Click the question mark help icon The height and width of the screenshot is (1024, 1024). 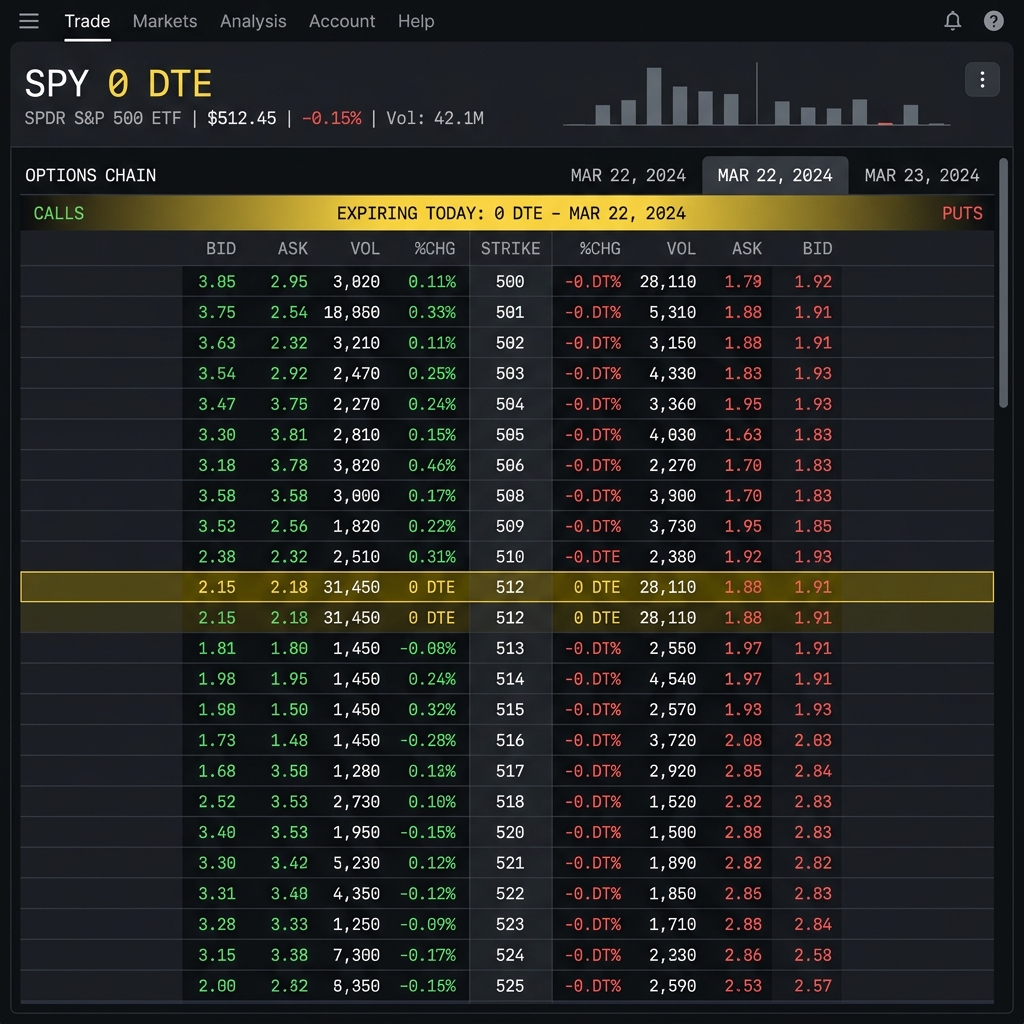point(993,21)
